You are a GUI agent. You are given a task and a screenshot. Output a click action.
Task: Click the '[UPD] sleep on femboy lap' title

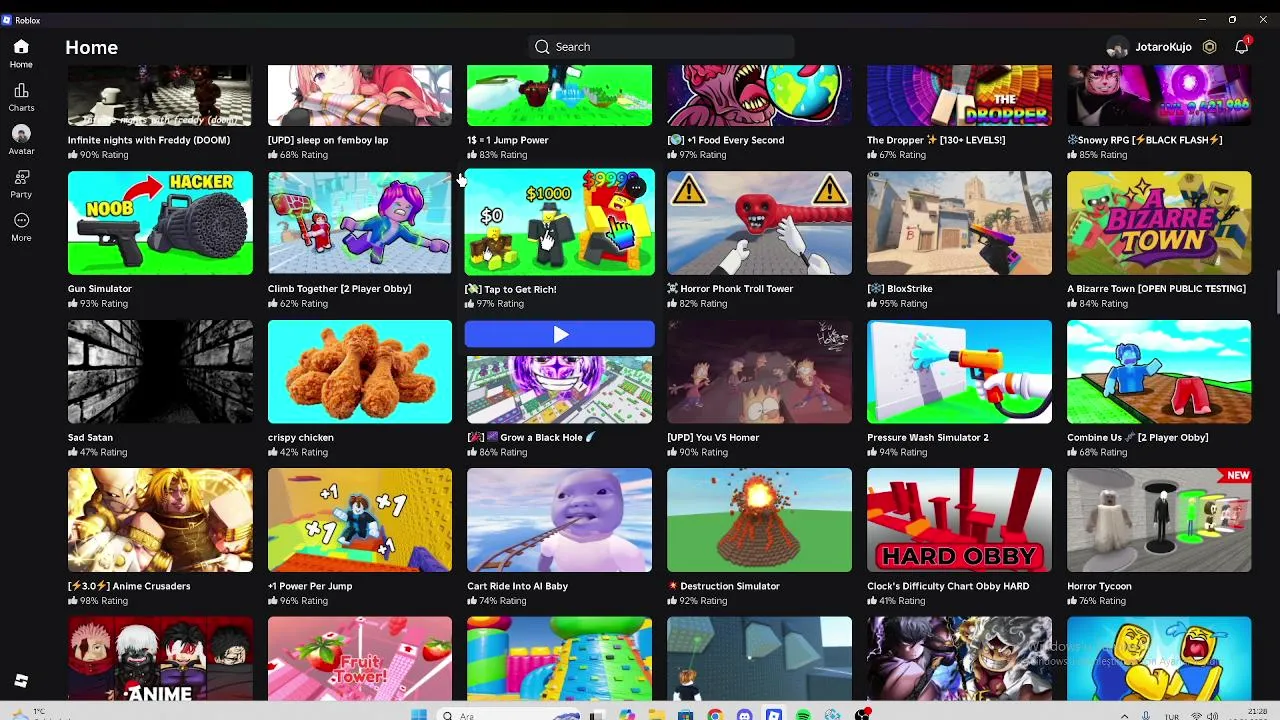tap(328, 140)
